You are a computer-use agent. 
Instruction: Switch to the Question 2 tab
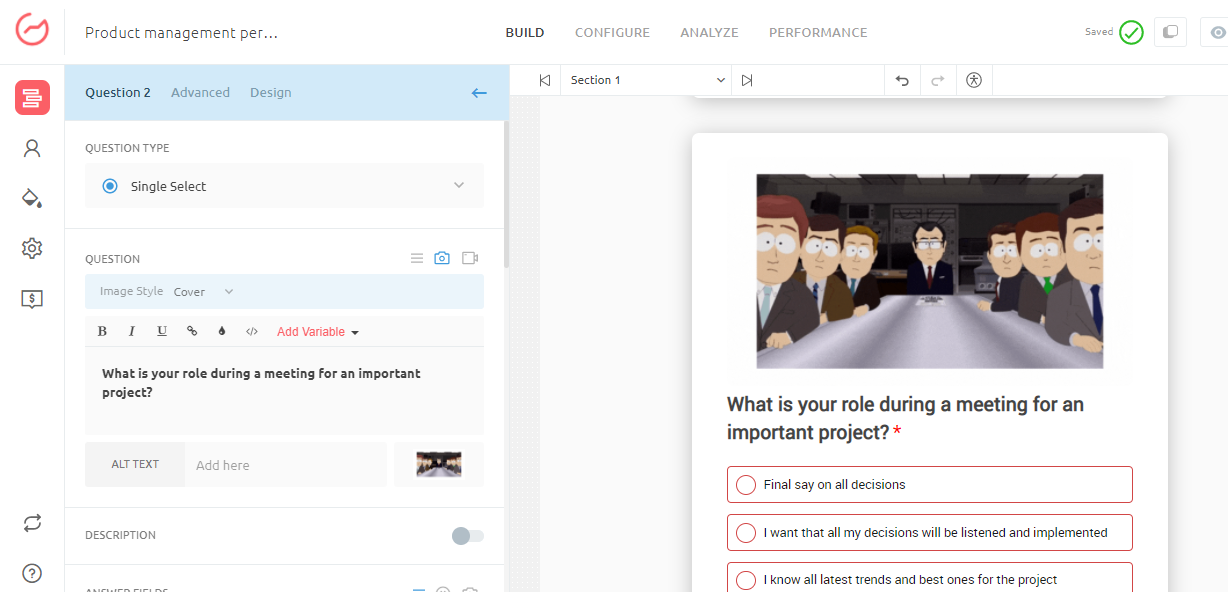[x=118, y=93]
